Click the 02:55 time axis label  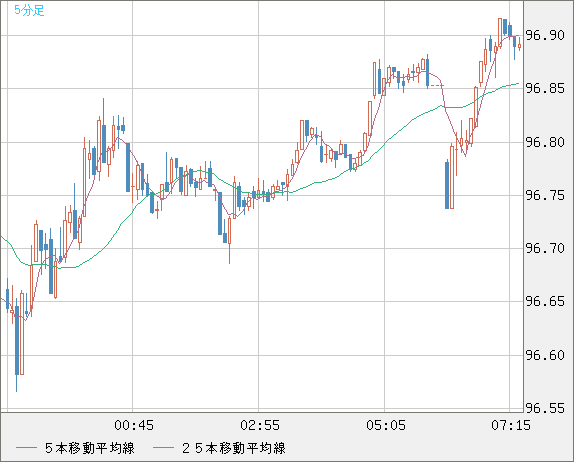click(260, 425)
